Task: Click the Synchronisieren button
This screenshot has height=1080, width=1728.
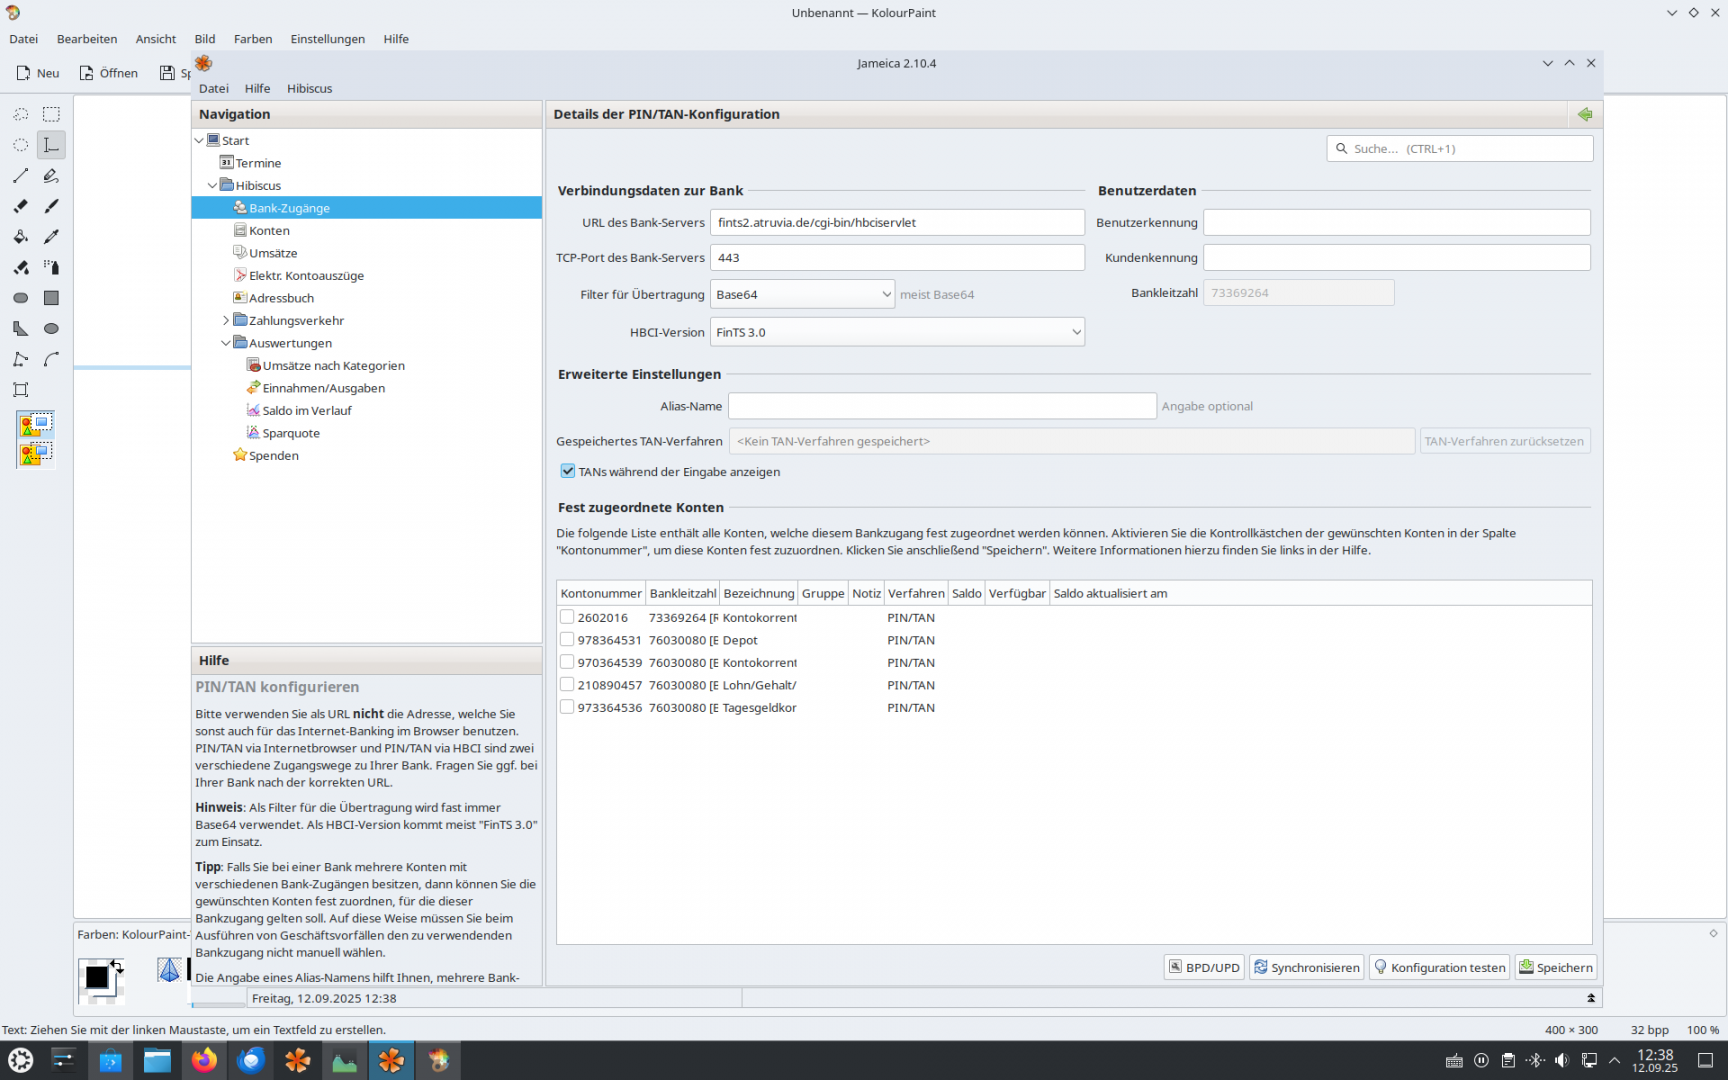Action: [1306, 967]
